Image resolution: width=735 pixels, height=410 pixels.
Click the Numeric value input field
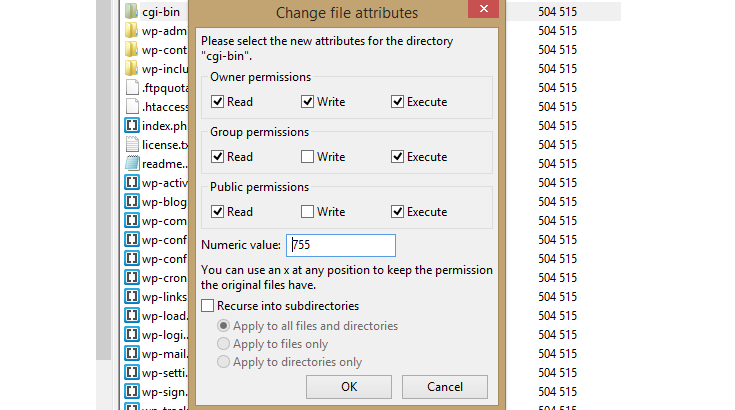tap(340, 245)
